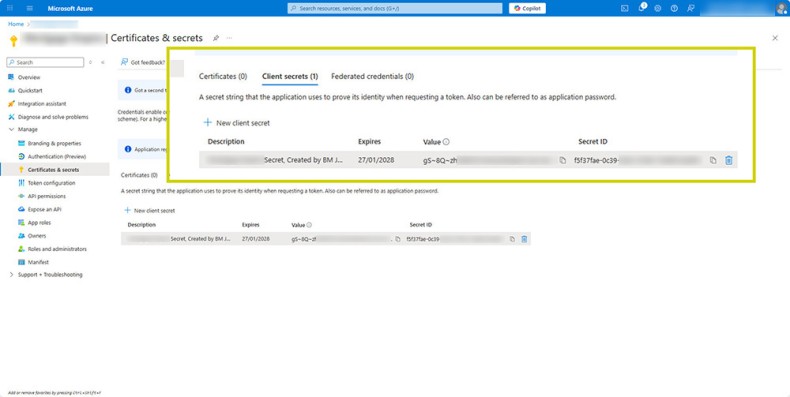Click the feedback icon in the top bar
790x397 pixels.
coord(690,8)
